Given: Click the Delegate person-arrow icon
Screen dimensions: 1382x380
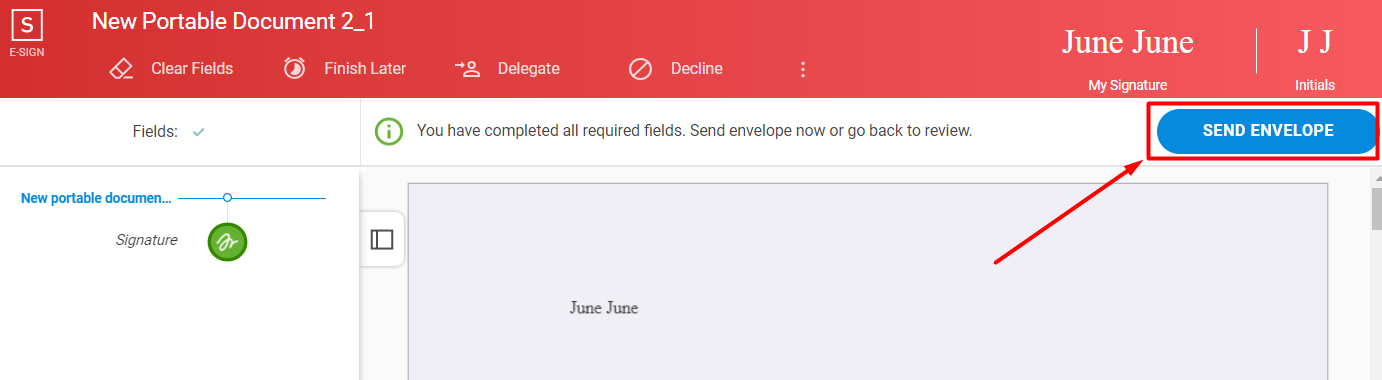Looking at the screenshot, I should click(x=468, y=68).
